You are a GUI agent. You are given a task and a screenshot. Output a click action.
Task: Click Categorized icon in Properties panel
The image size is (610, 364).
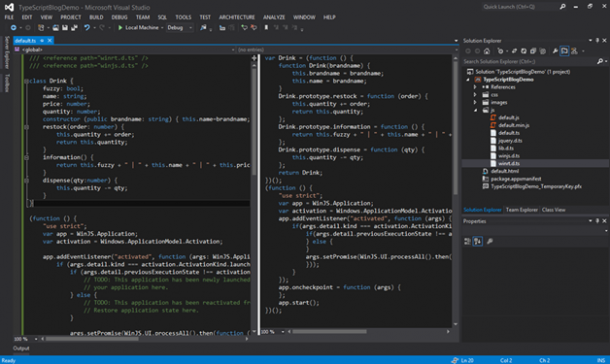467,242
